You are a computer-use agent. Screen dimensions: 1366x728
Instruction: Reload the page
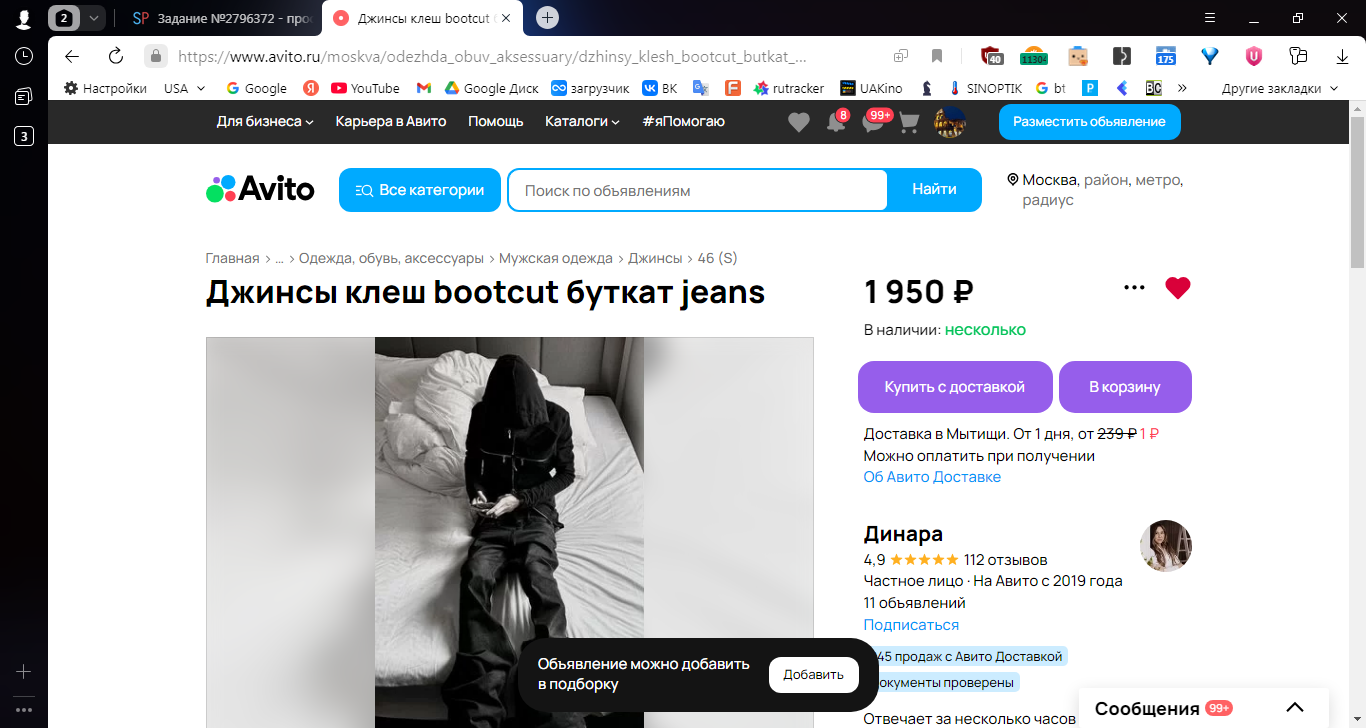point(116,56)
